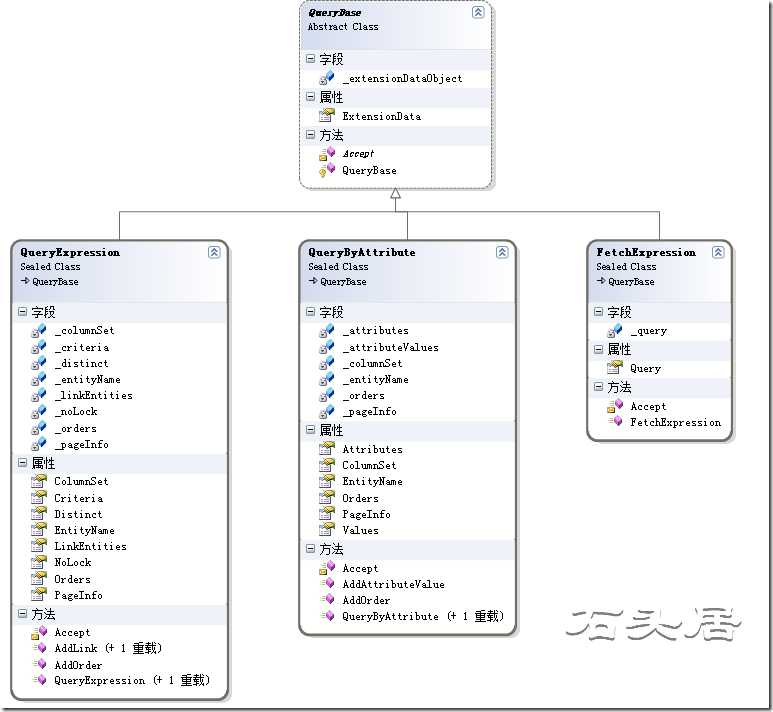773x712 pixels.
Task: Collapse 属性 section in FetchExpression
Action: [598, 349]
